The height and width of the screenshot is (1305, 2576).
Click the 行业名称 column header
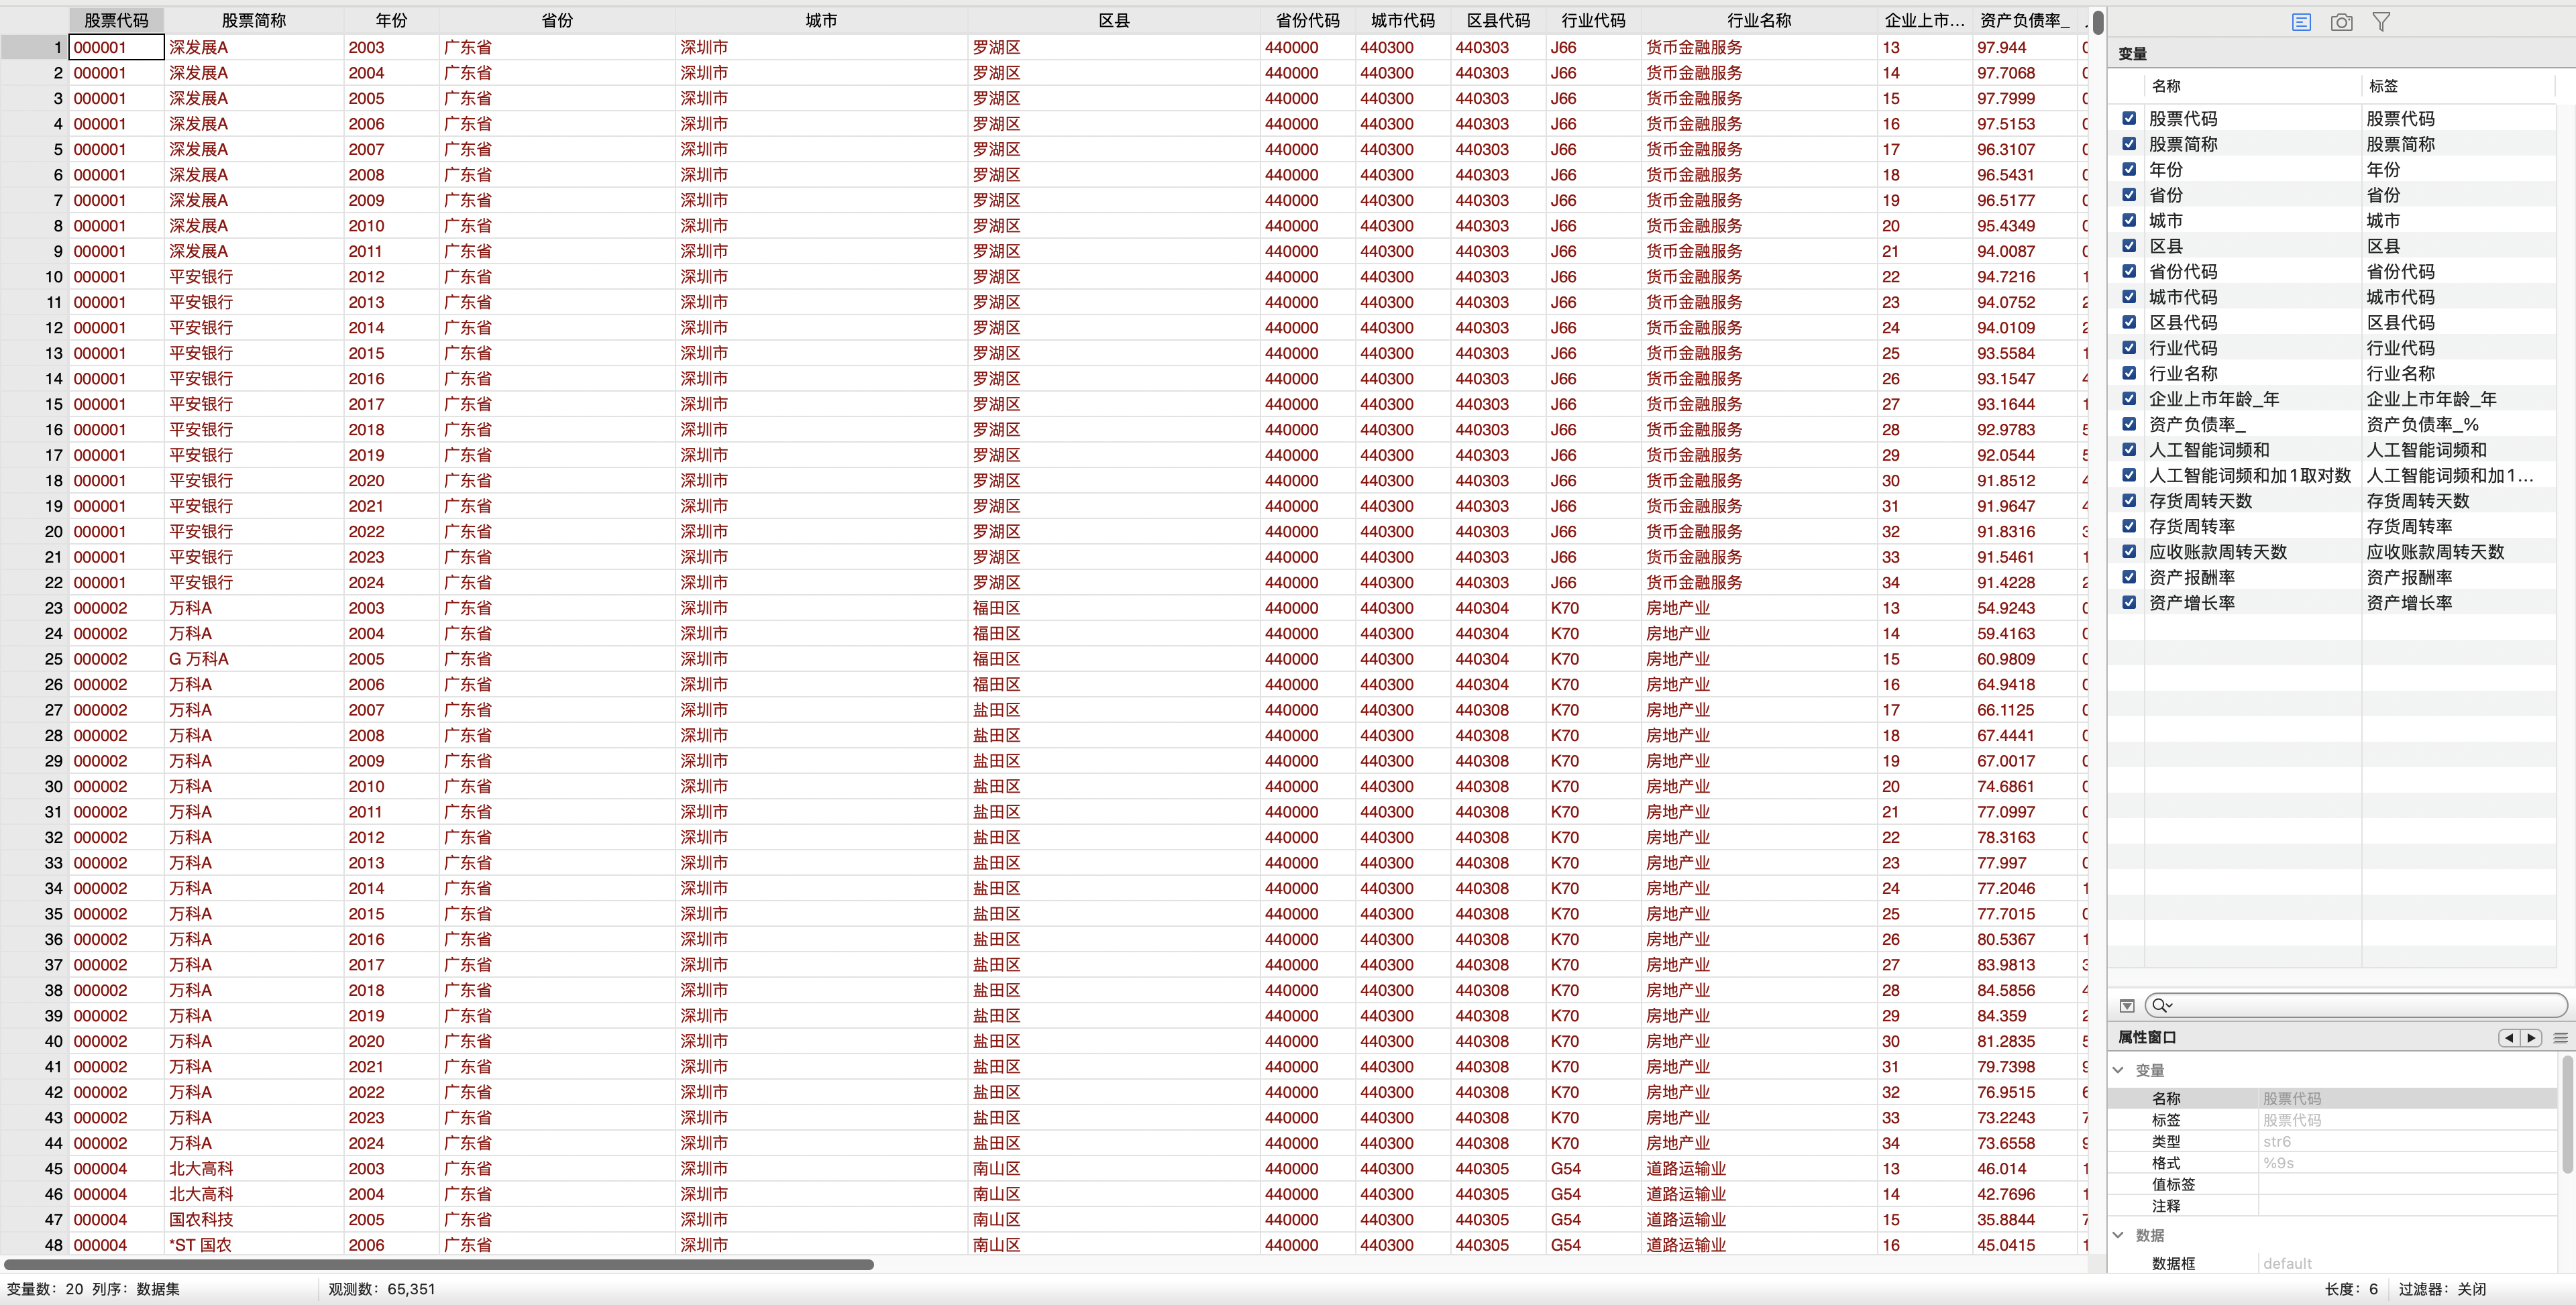click(x=1758, y=20)
